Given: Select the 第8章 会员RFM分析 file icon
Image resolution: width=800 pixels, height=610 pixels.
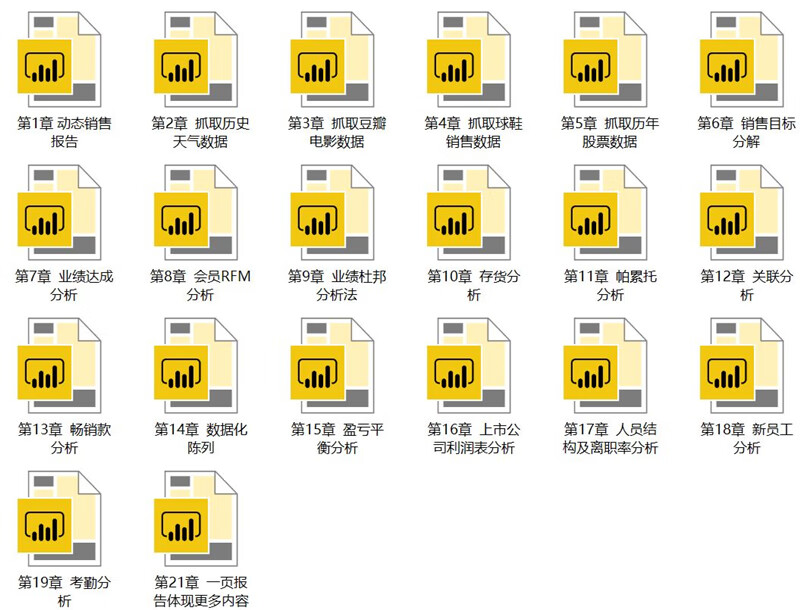Looking at the screenshot, I should (x=196, y=212).
